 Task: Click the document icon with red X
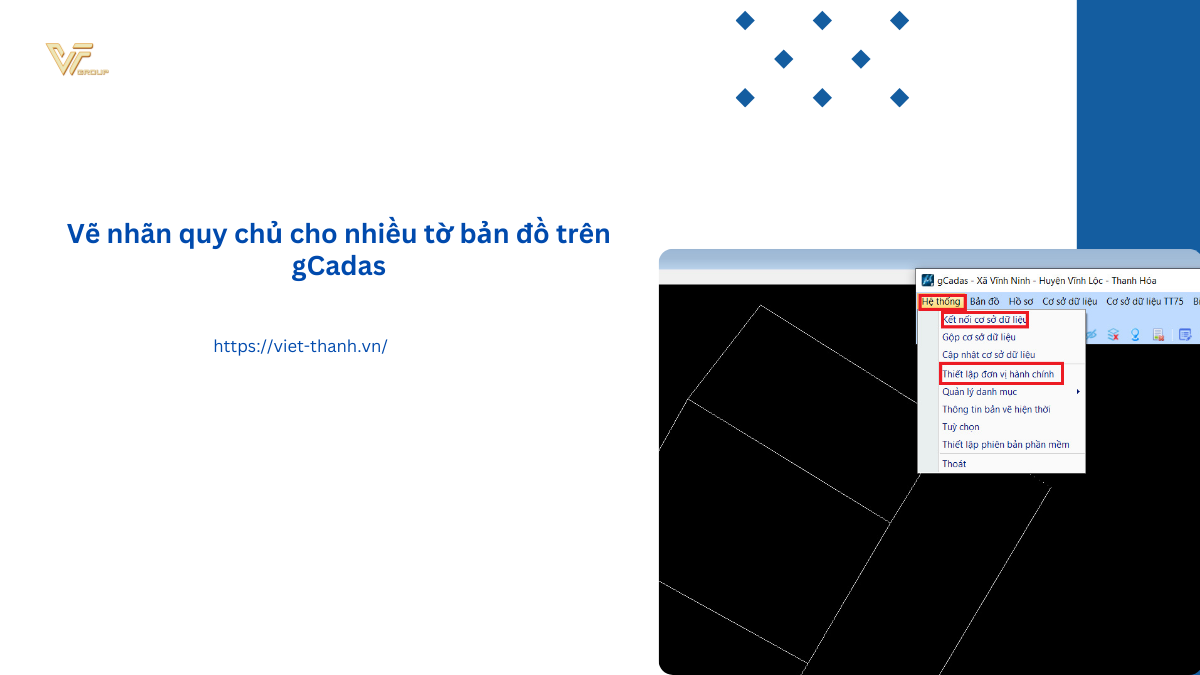1158,334
